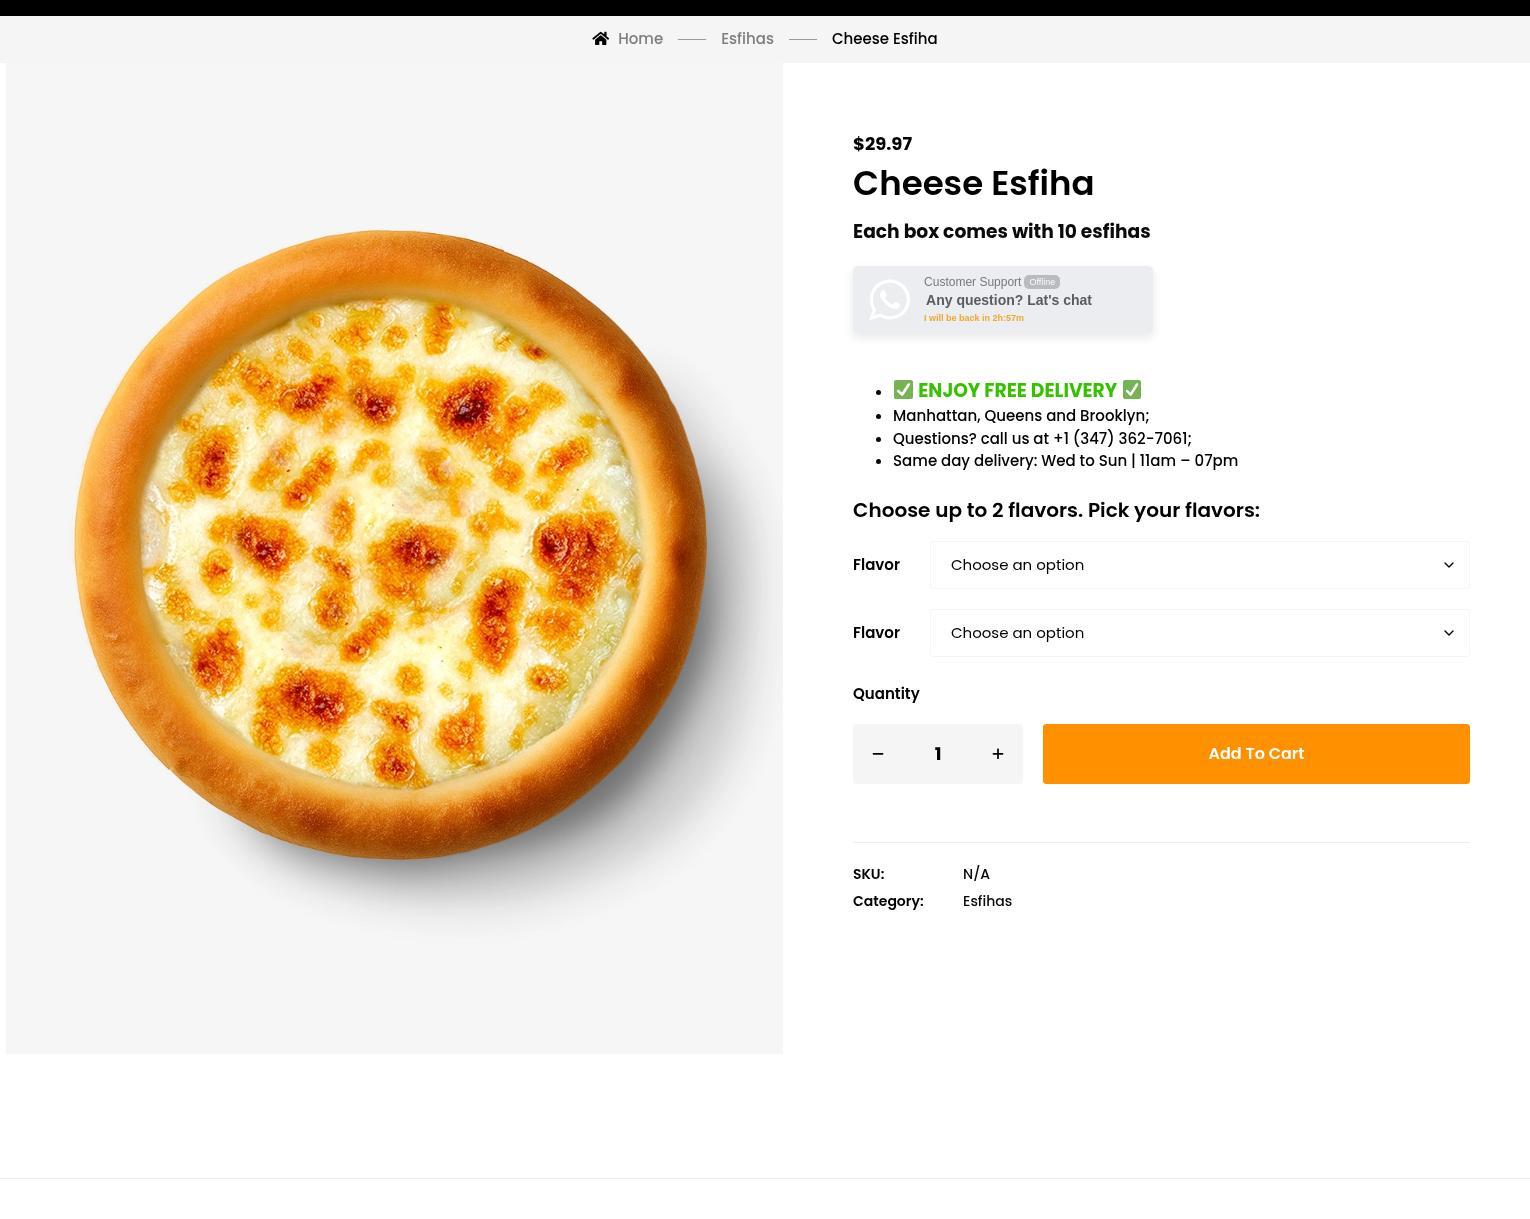The width and height of the screenshot is (1530, 1219).
Task: Open the "Any question? Lat's chat" support chat
Action: click(1008, 300)
